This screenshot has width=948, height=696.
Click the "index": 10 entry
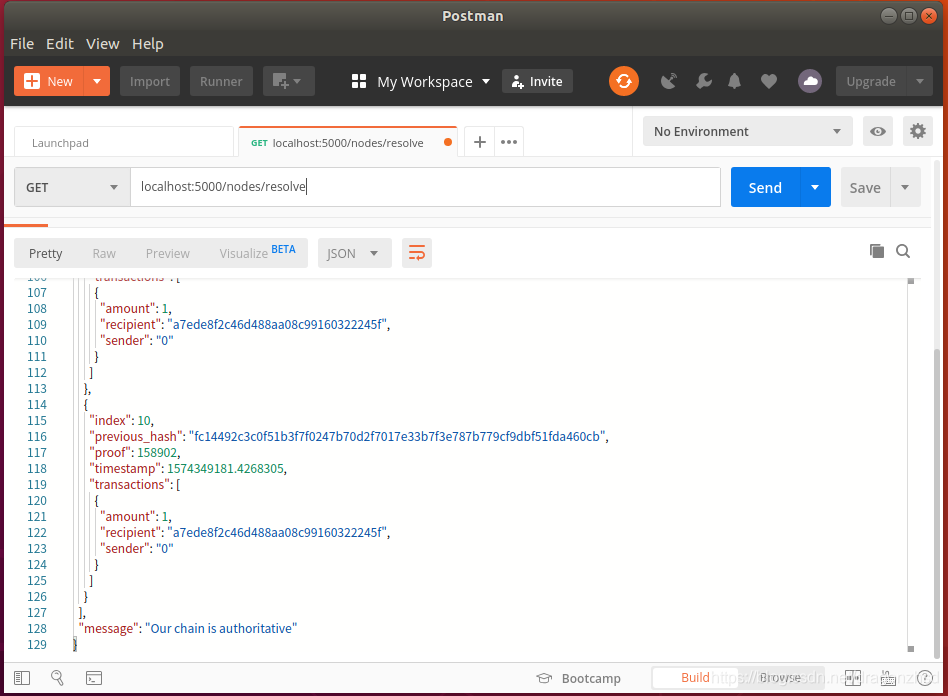tap(121, 420)
